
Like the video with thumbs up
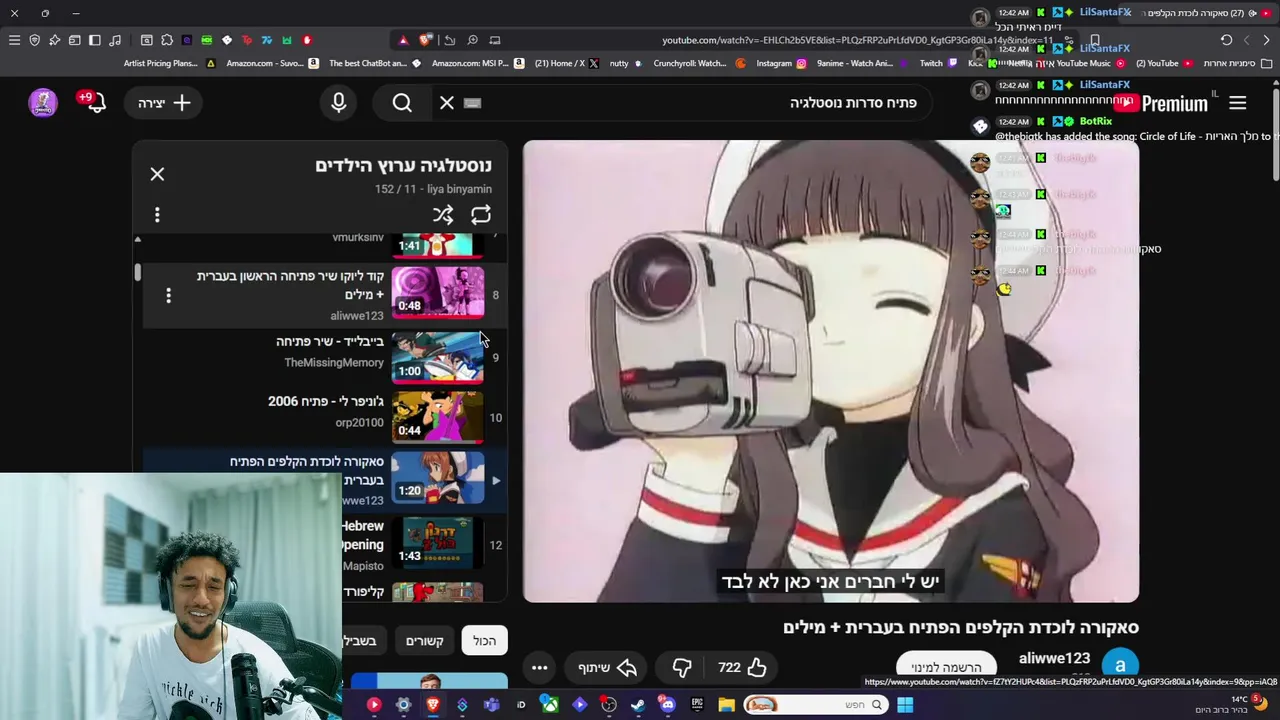(743, 667)
